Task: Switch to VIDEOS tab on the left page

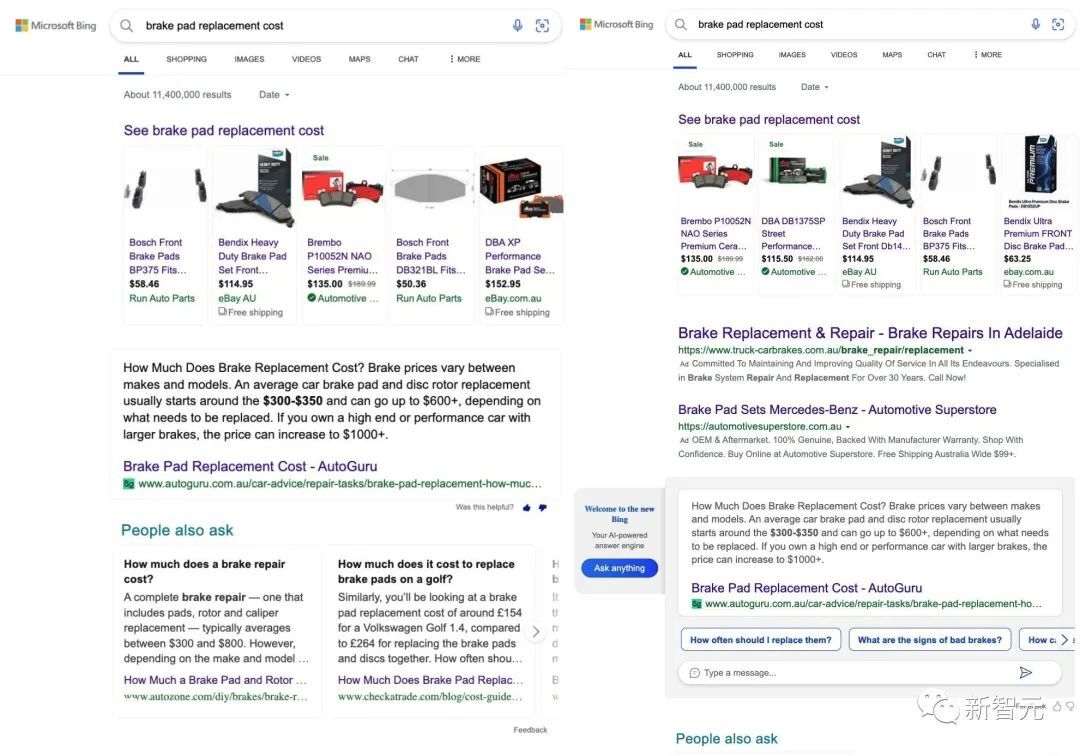Action: [307, 59]
